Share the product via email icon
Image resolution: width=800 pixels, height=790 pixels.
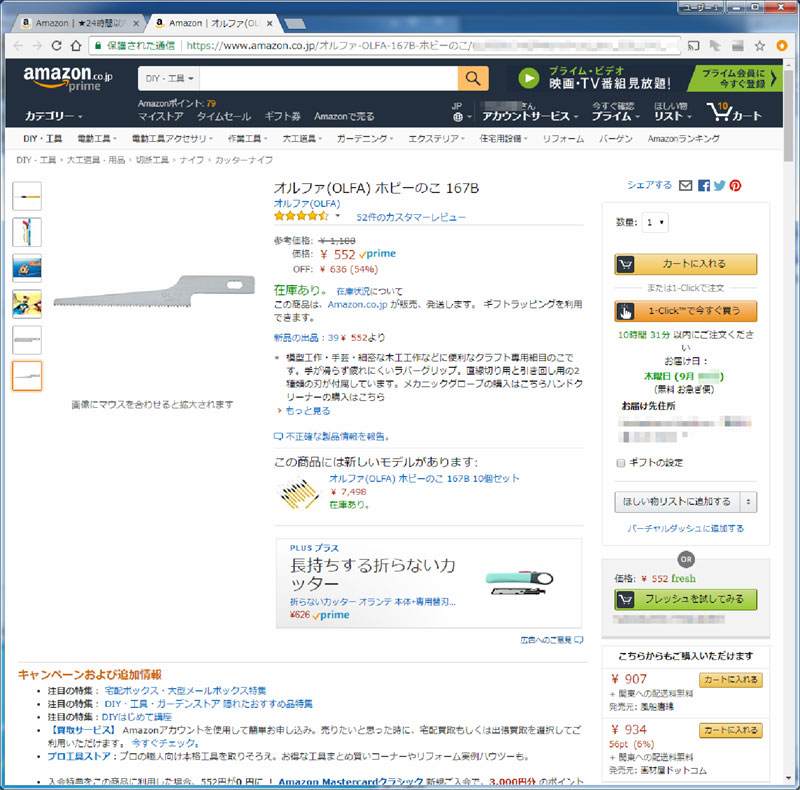686,185
